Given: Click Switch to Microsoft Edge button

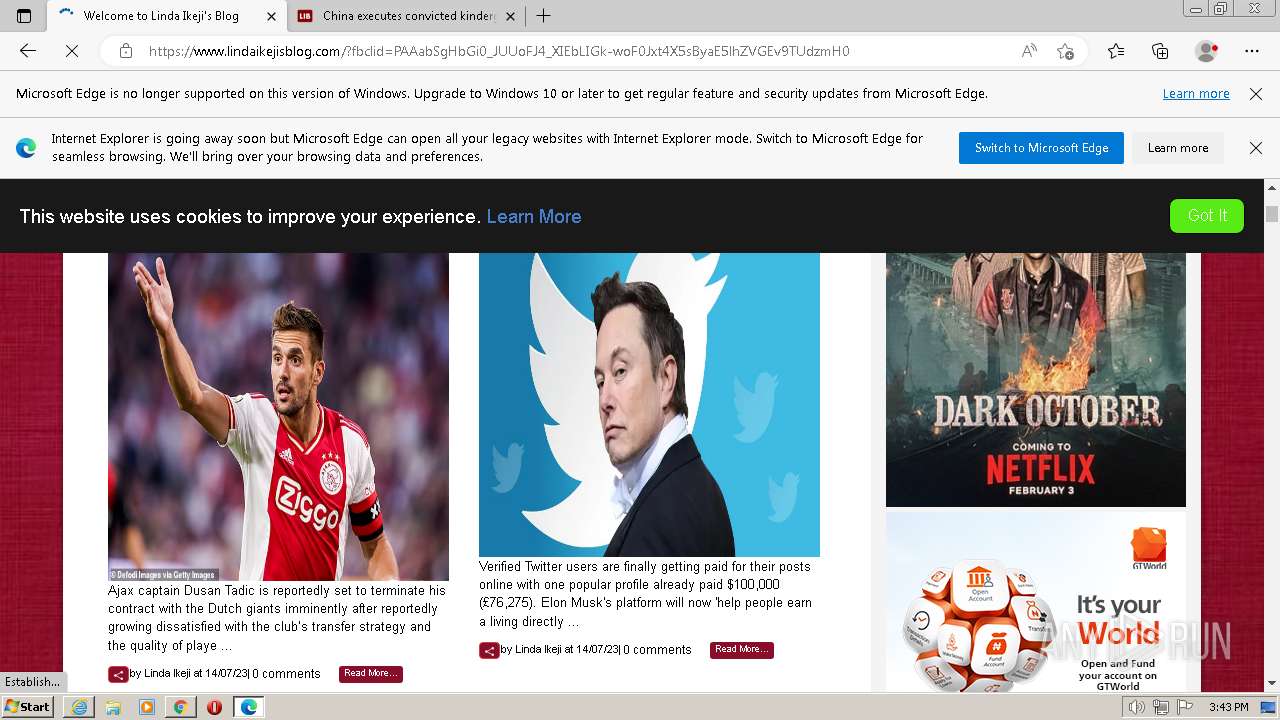Looking at the screenshot, I should click(x=1041, y=148).
